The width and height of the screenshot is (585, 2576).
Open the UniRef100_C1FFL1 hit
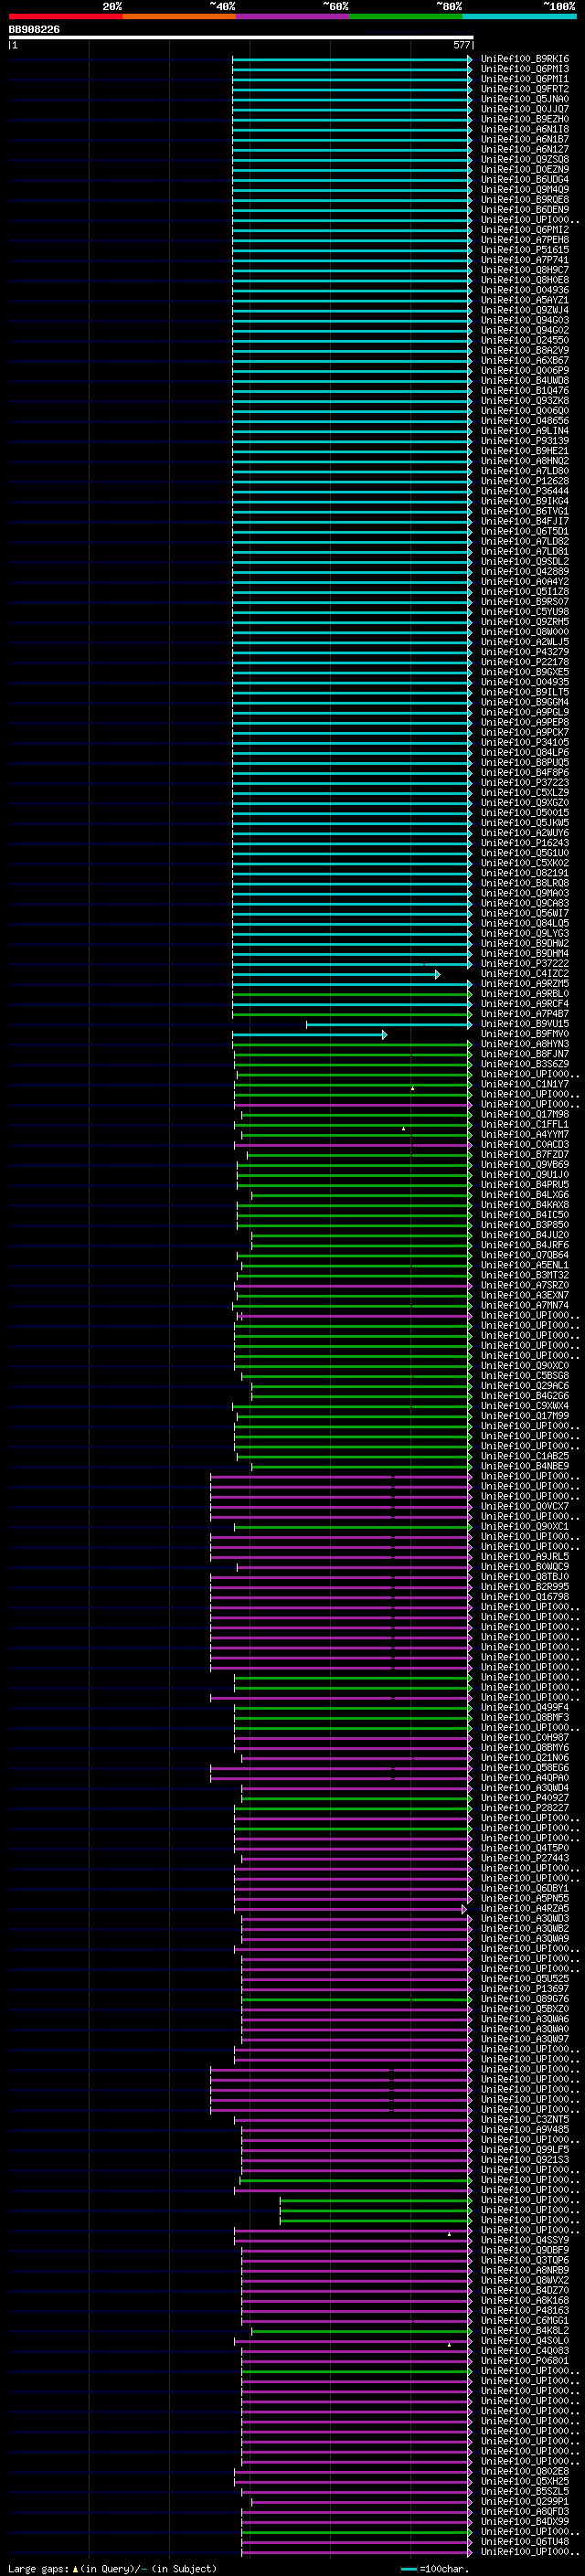pos(525,1124)
